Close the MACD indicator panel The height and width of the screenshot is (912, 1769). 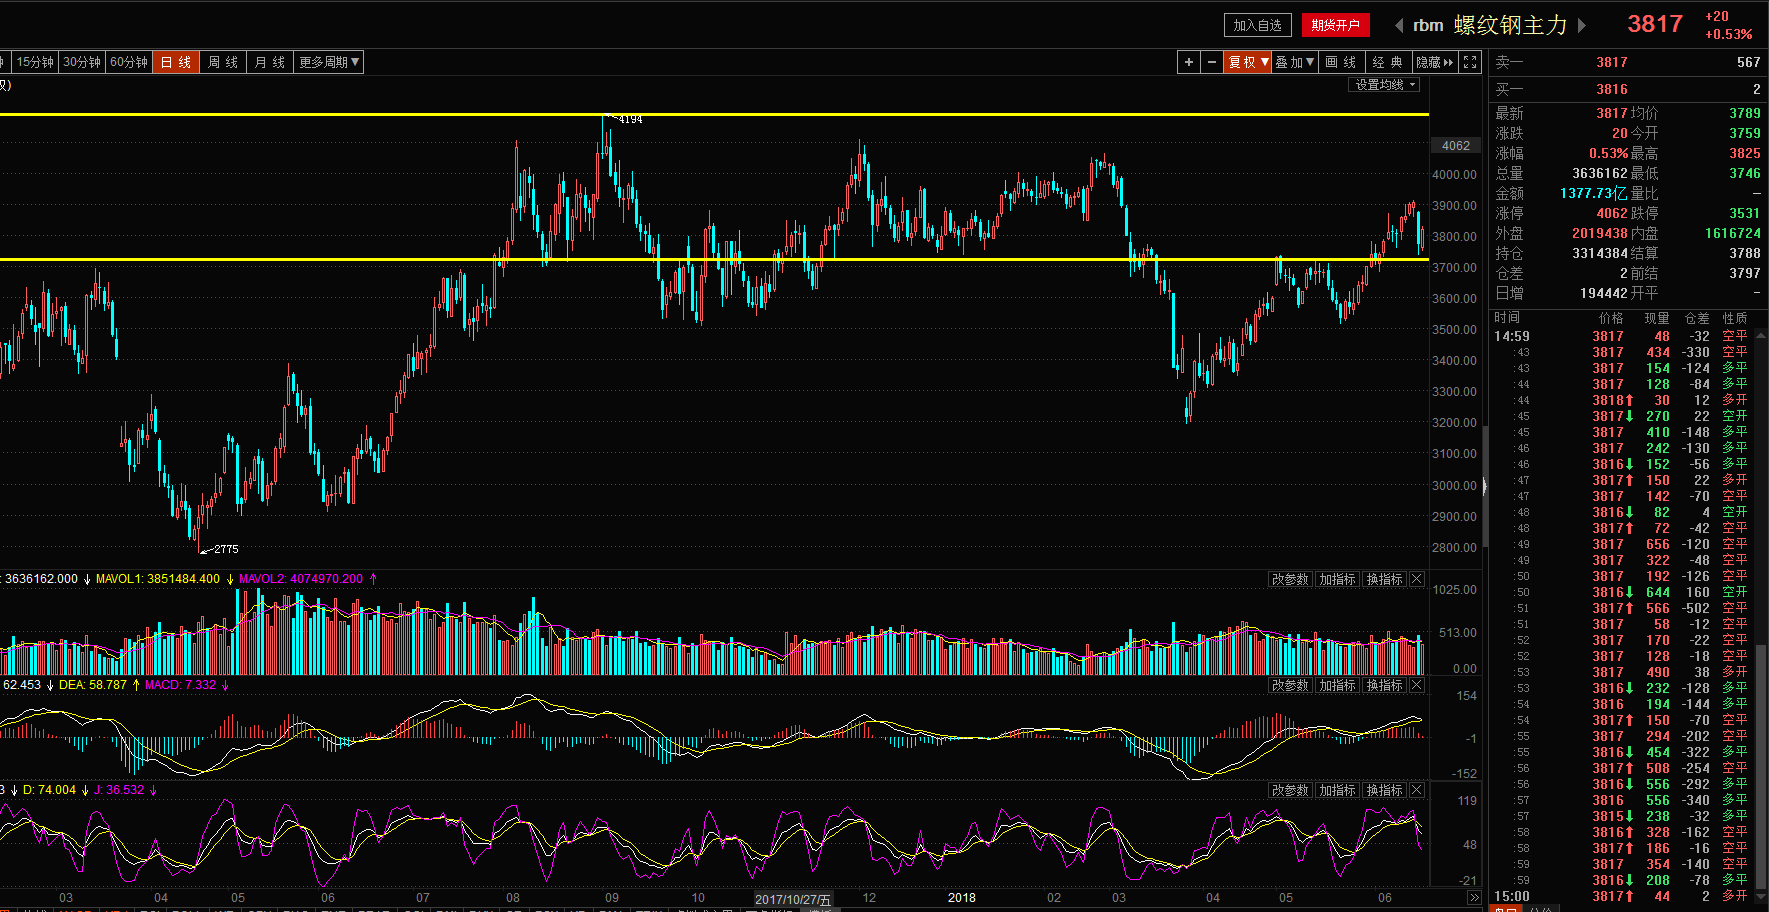click(x=1416, y=685)
